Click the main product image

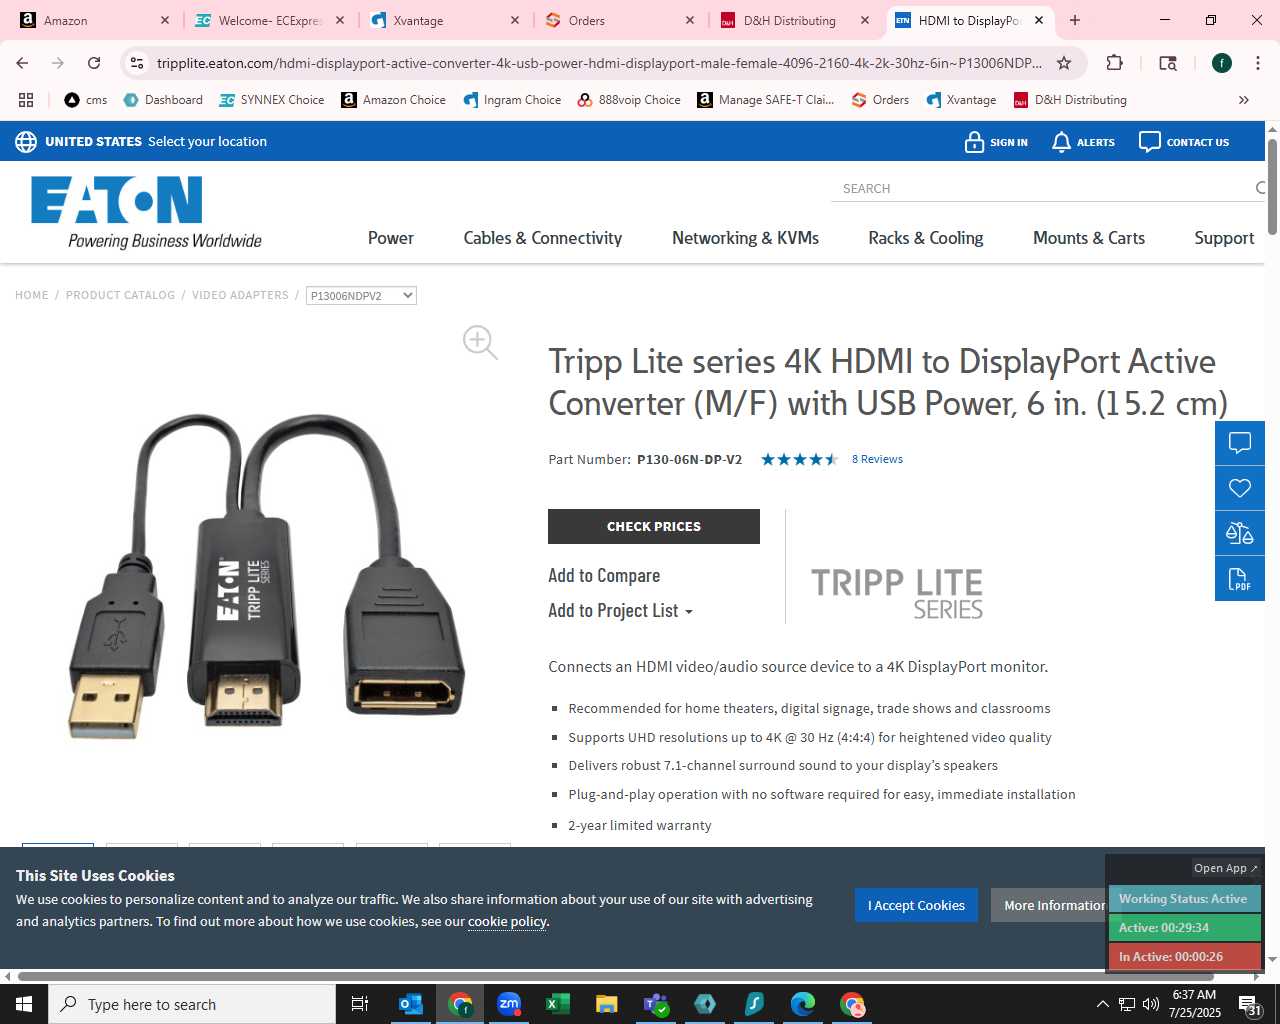click(x=268, y=577)
